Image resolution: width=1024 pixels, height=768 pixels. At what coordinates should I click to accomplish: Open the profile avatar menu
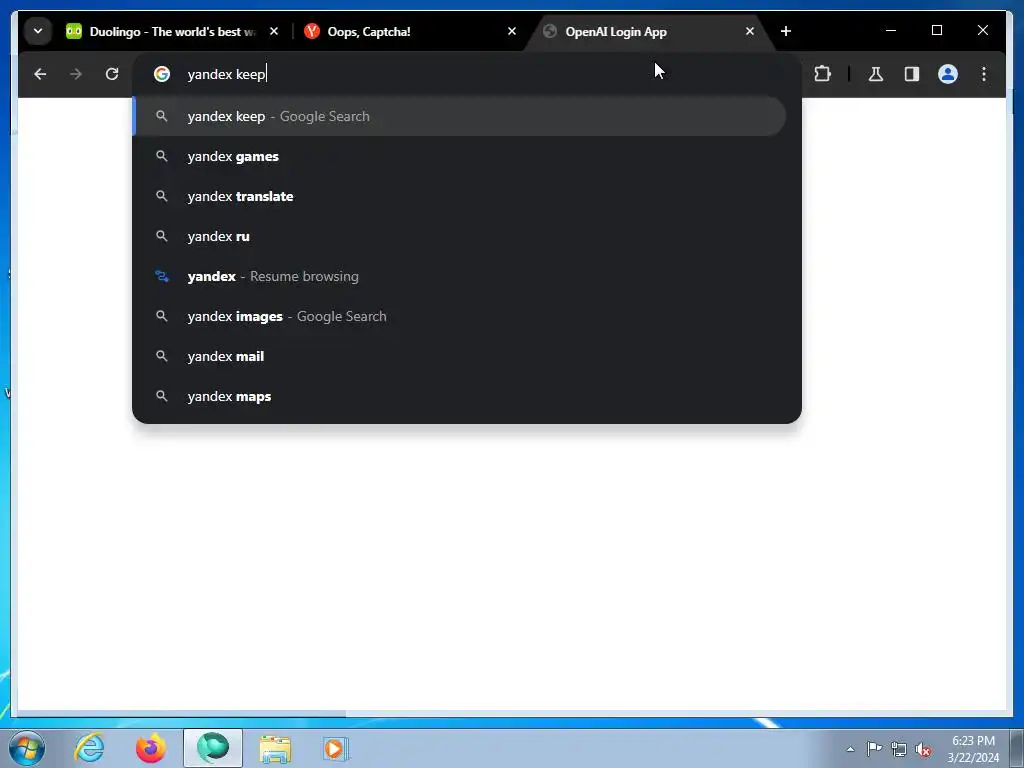click(x=948, y=74)
